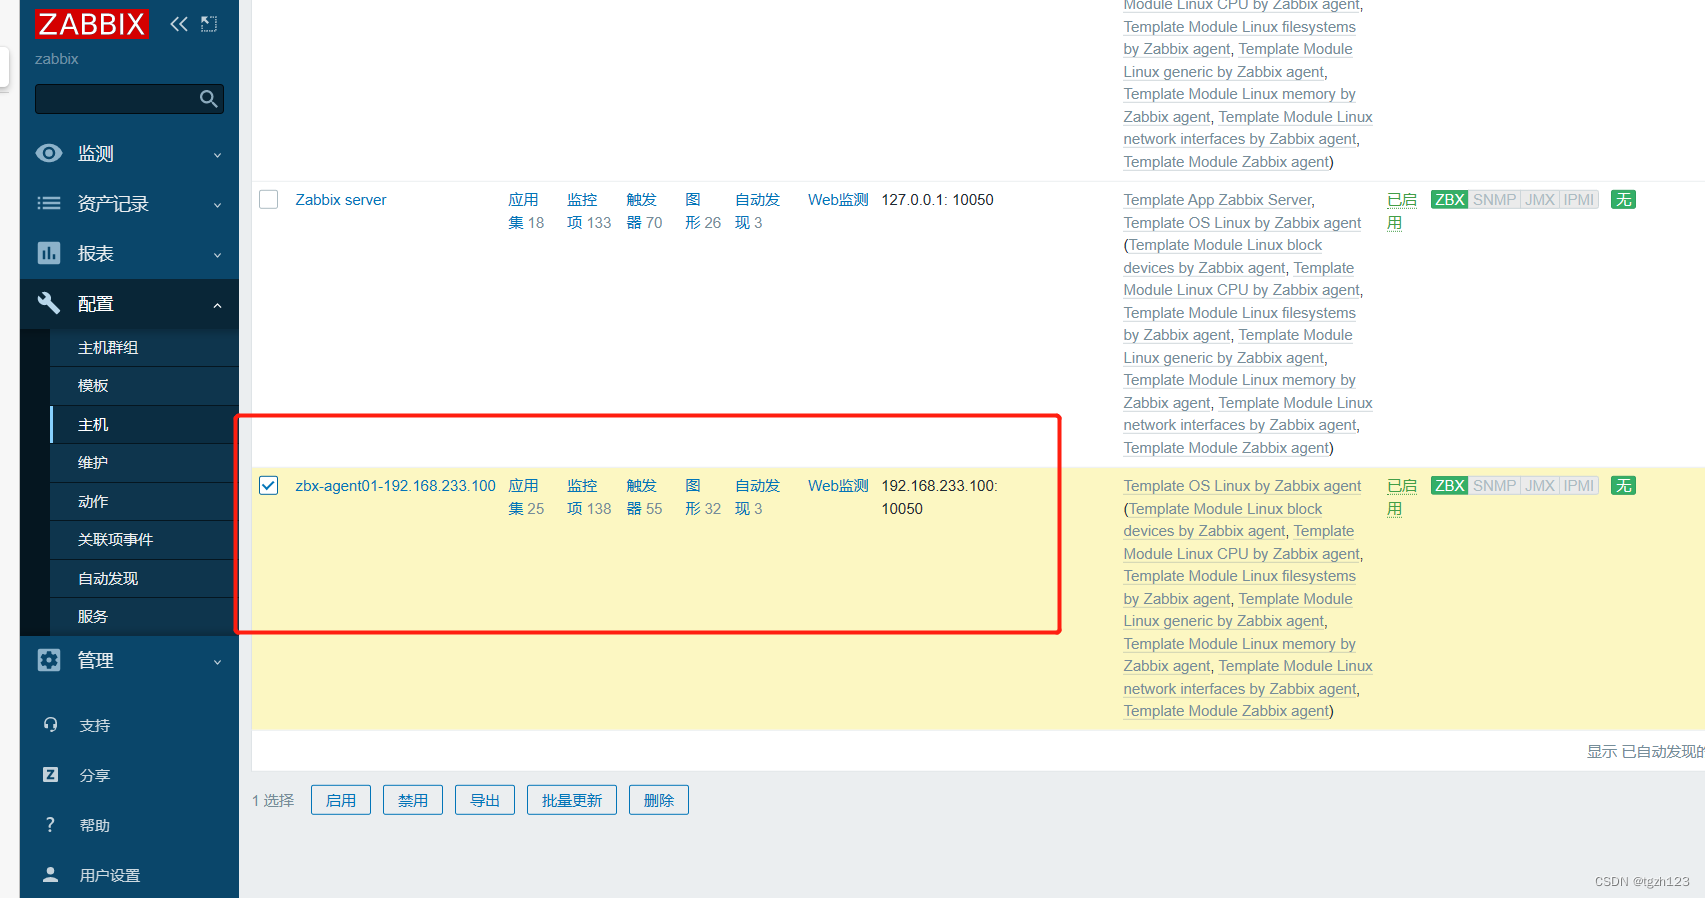Click ZBX badge for zbx-agent01 host
The width and height of the screenshot is (1705, 898).
[1449, 486]
